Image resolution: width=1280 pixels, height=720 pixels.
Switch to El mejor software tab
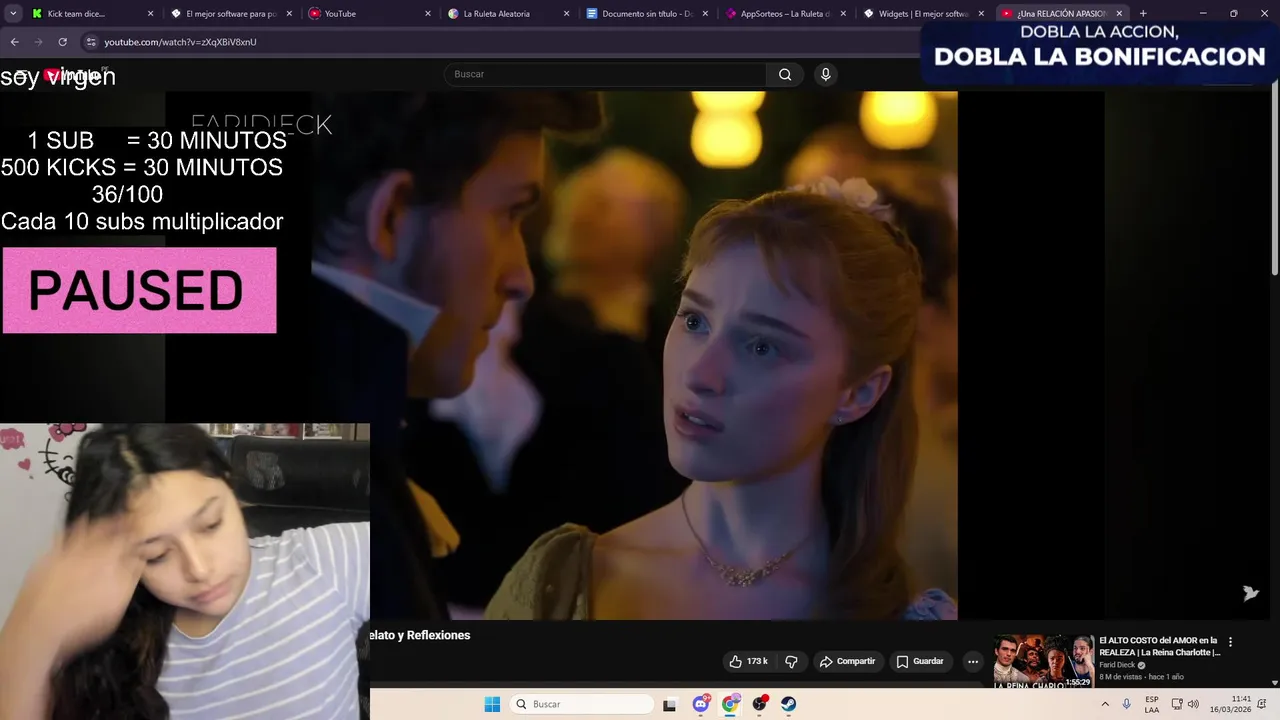pos(230,14)
